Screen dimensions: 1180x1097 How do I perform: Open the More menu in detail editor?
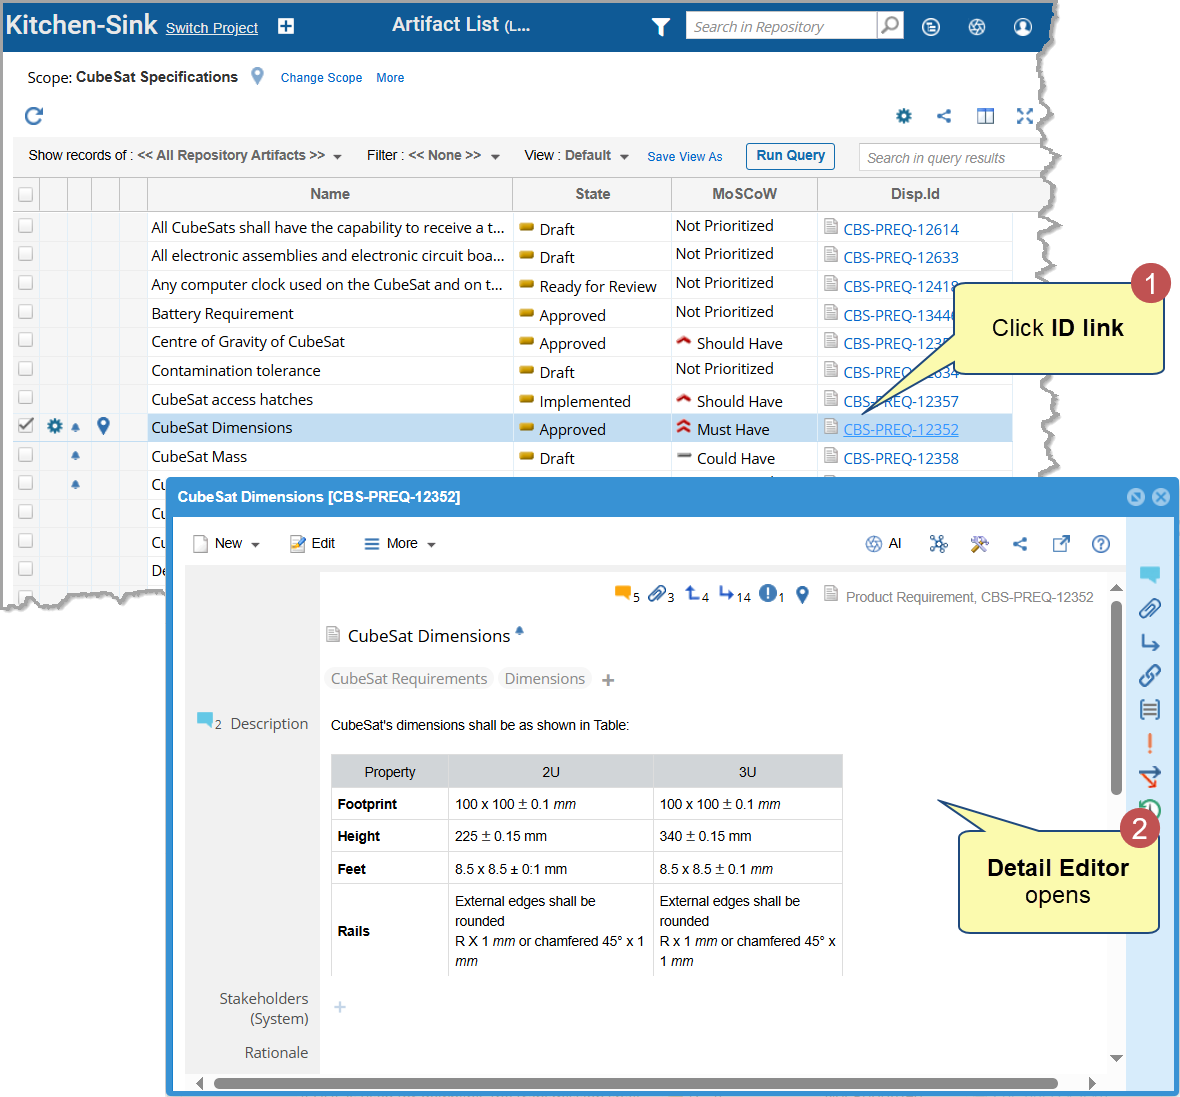(400, 544)
